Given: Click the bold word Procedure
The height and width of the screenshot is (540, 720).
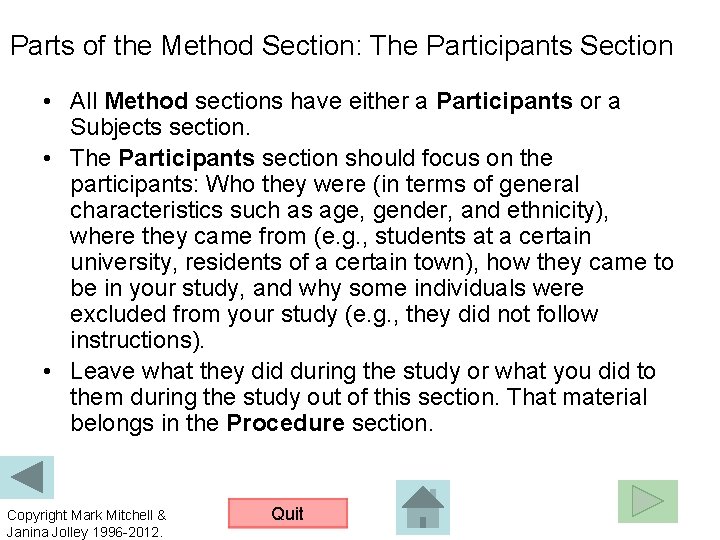Looking at the screenshot, I should 286,423.
